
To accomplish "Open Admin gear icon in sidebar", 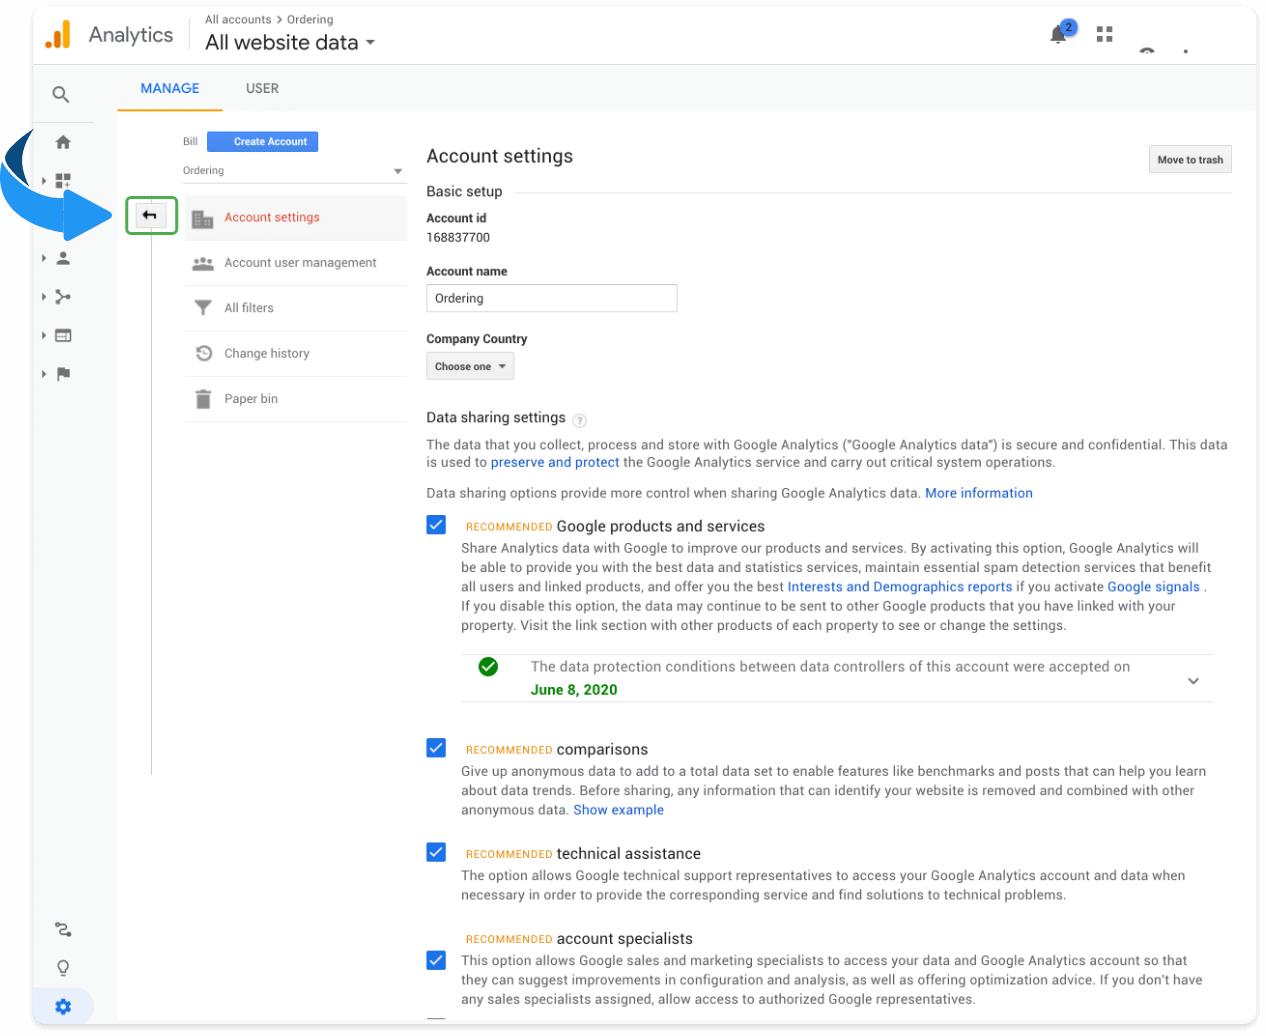I will click(63, 1007).
